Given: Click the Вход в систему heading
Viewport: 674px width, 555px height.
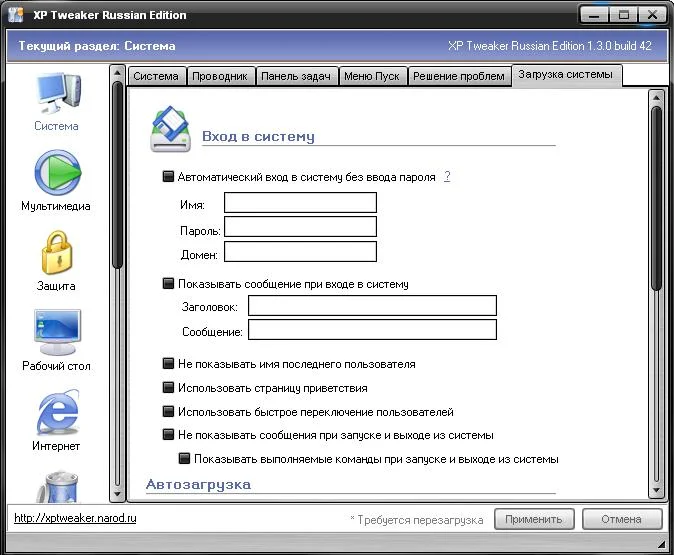Looking at the screenshot, I should (258, 136).
